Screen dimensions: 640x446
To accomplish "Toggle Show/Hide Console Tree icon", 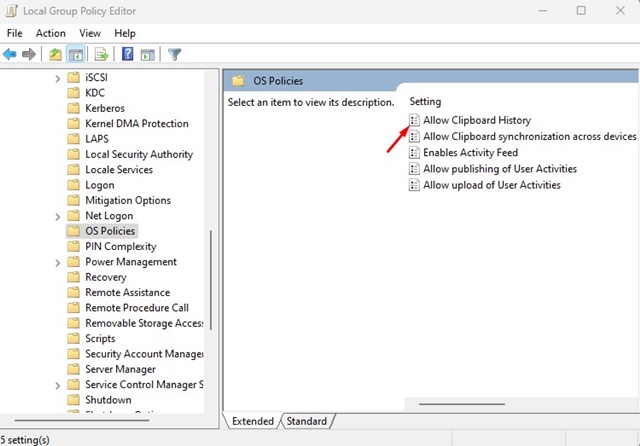I will click(76, 54).
